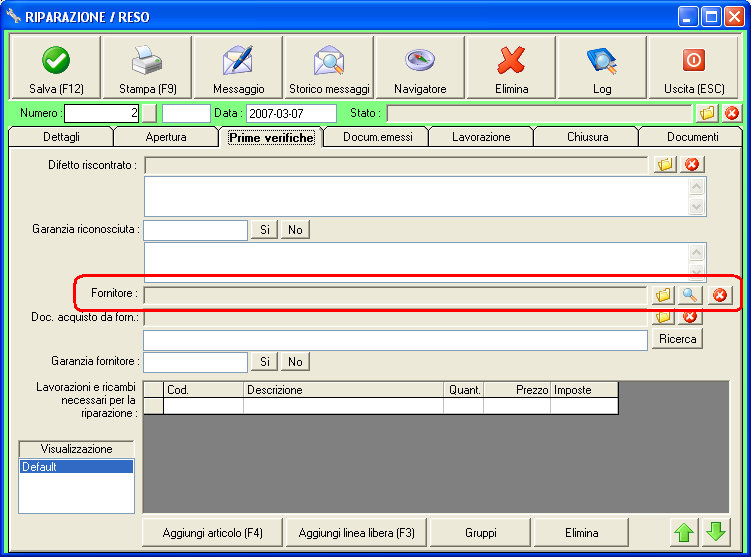Screen dimensions: 751x557
Task: Switch to the Lavorazione tab
Action: [480, 137]
